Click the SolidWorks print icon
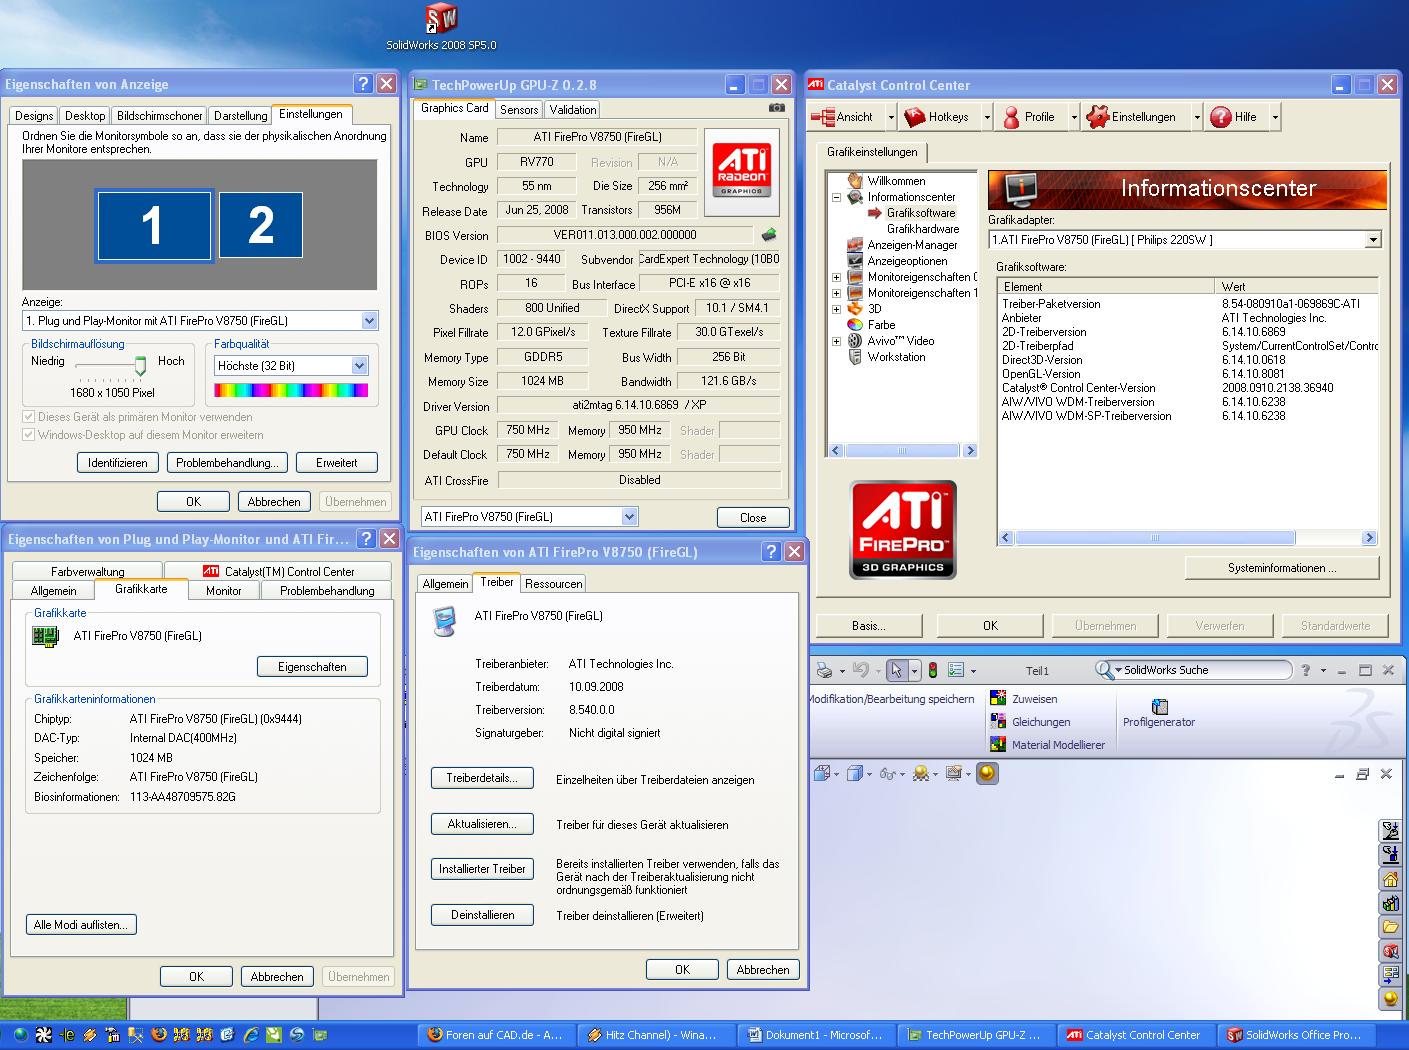 pos(824,670)
